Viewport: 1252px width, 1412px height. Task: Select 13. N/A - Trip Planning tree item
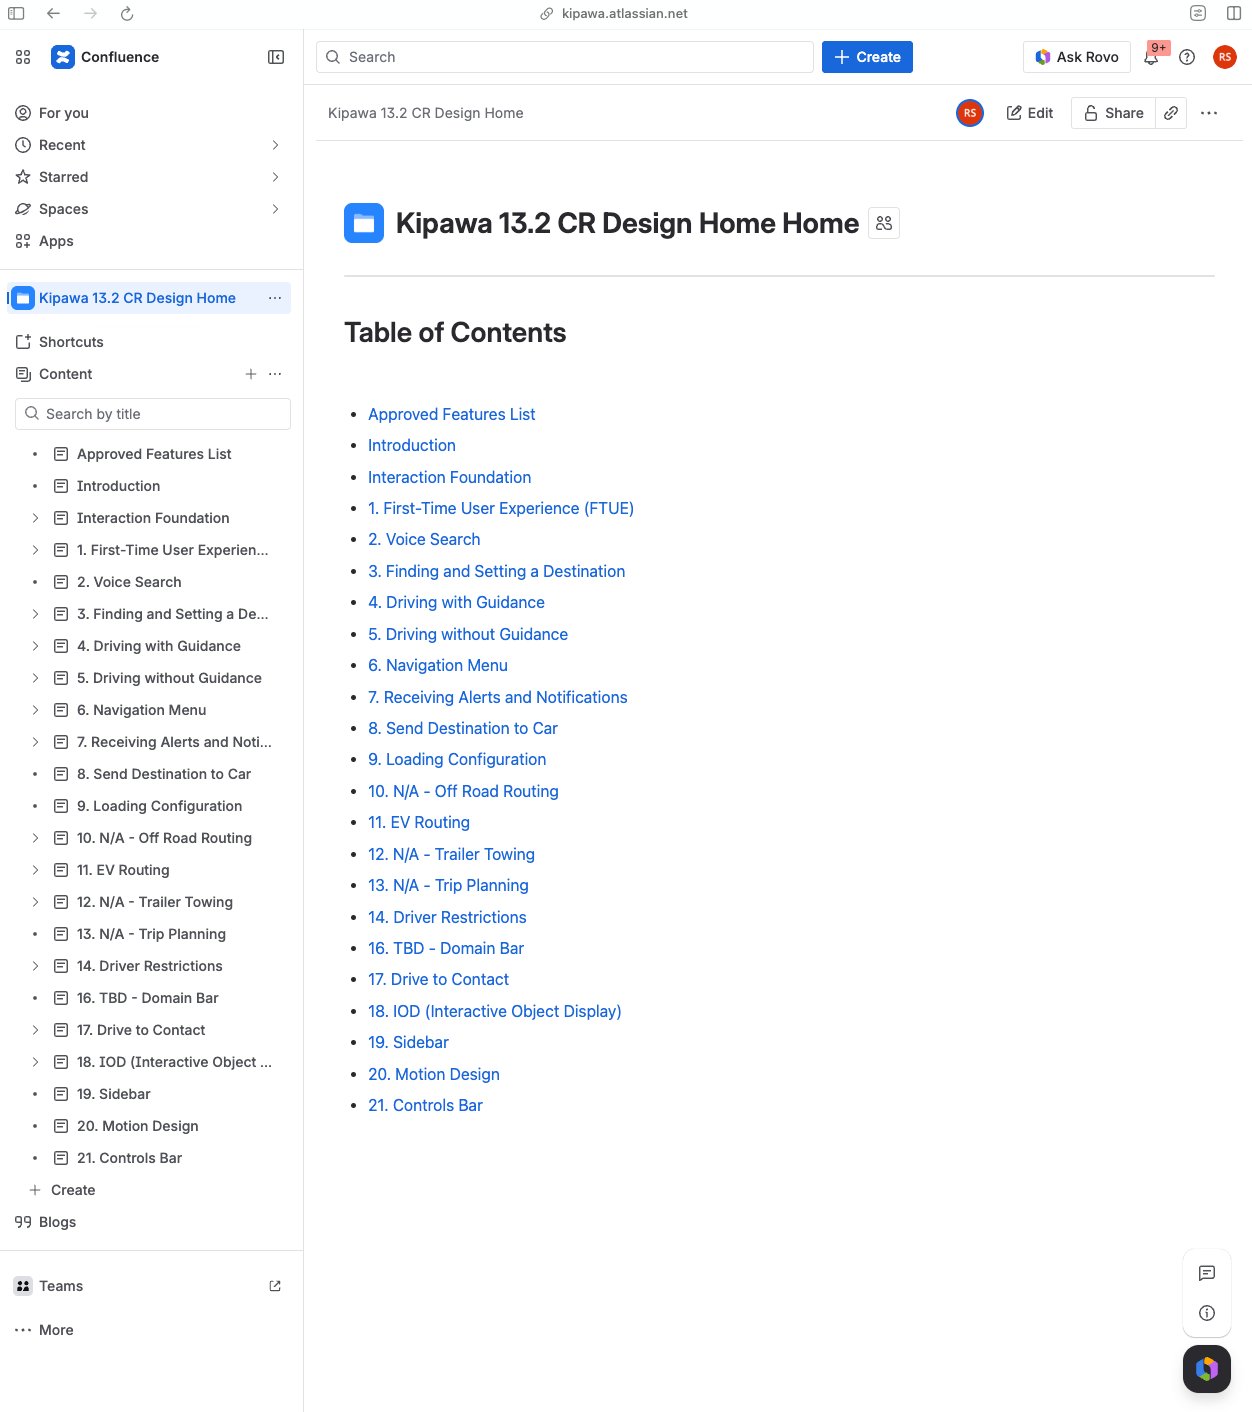(x=150, y=934)
